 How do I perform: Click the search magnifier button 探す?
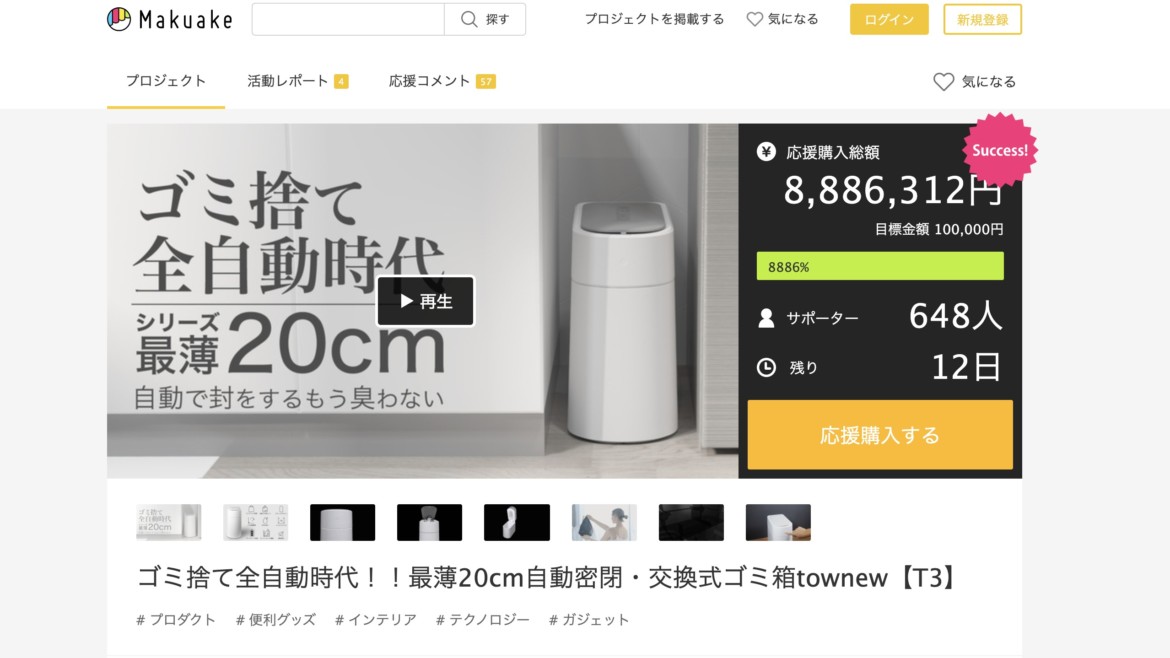485,19
